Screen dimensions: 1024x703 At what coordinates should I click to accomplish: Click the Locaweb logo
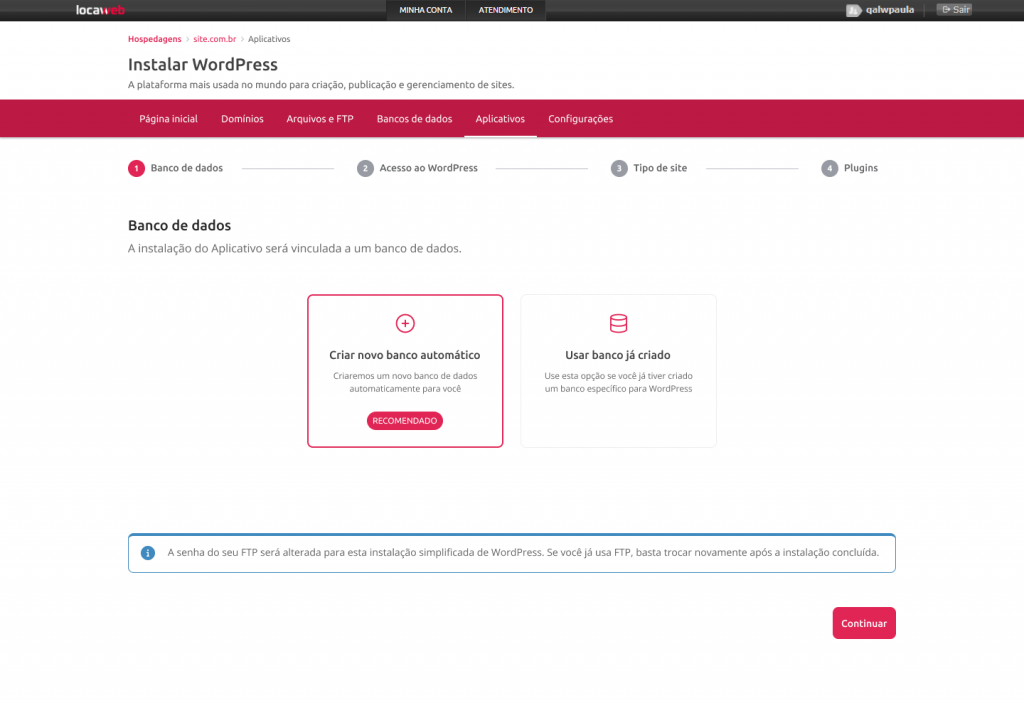coord(100,10)
